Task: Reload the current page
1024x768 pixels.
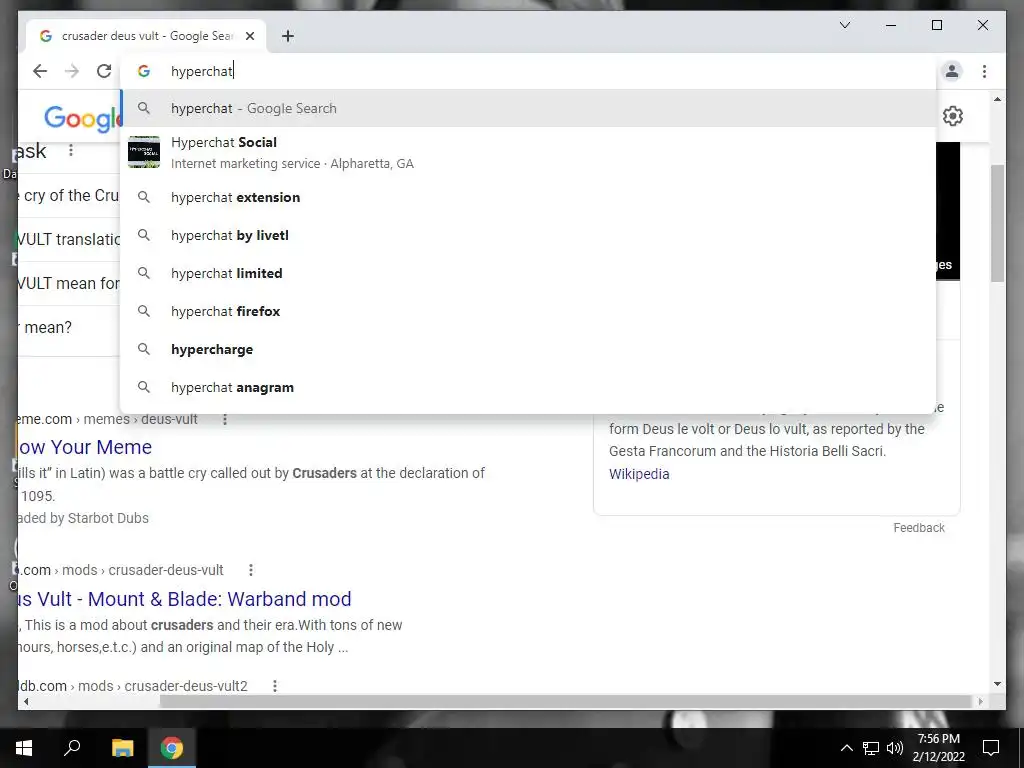Action: tap(104, 71)
